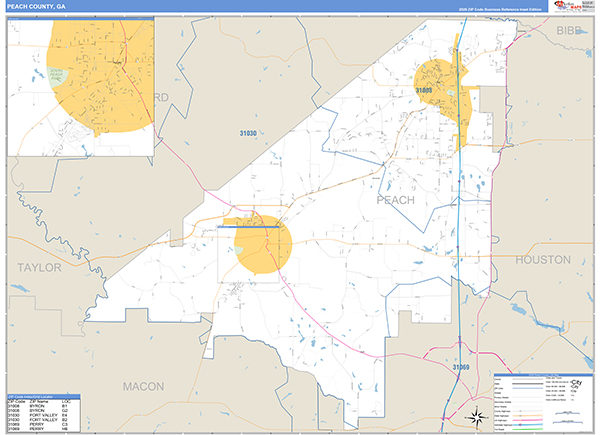Click the pink US highways legend line
Screen dimensions: 600x435
527,420
